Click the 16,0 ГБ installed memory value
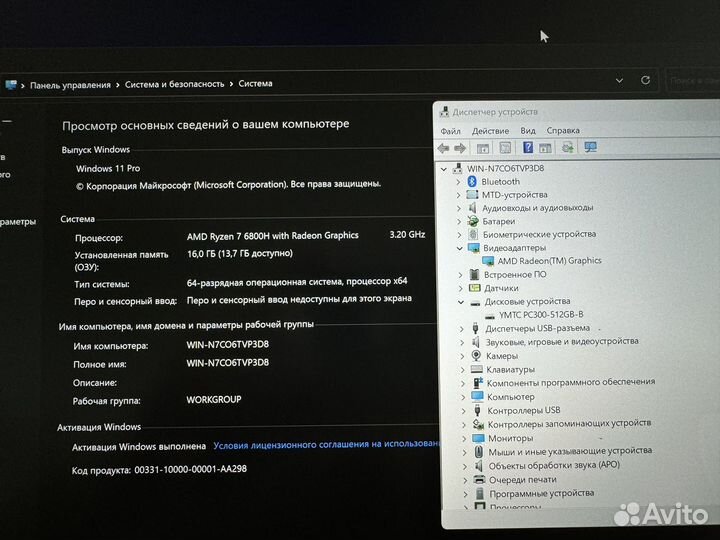720x540 pixels. [x=239, y=253]
